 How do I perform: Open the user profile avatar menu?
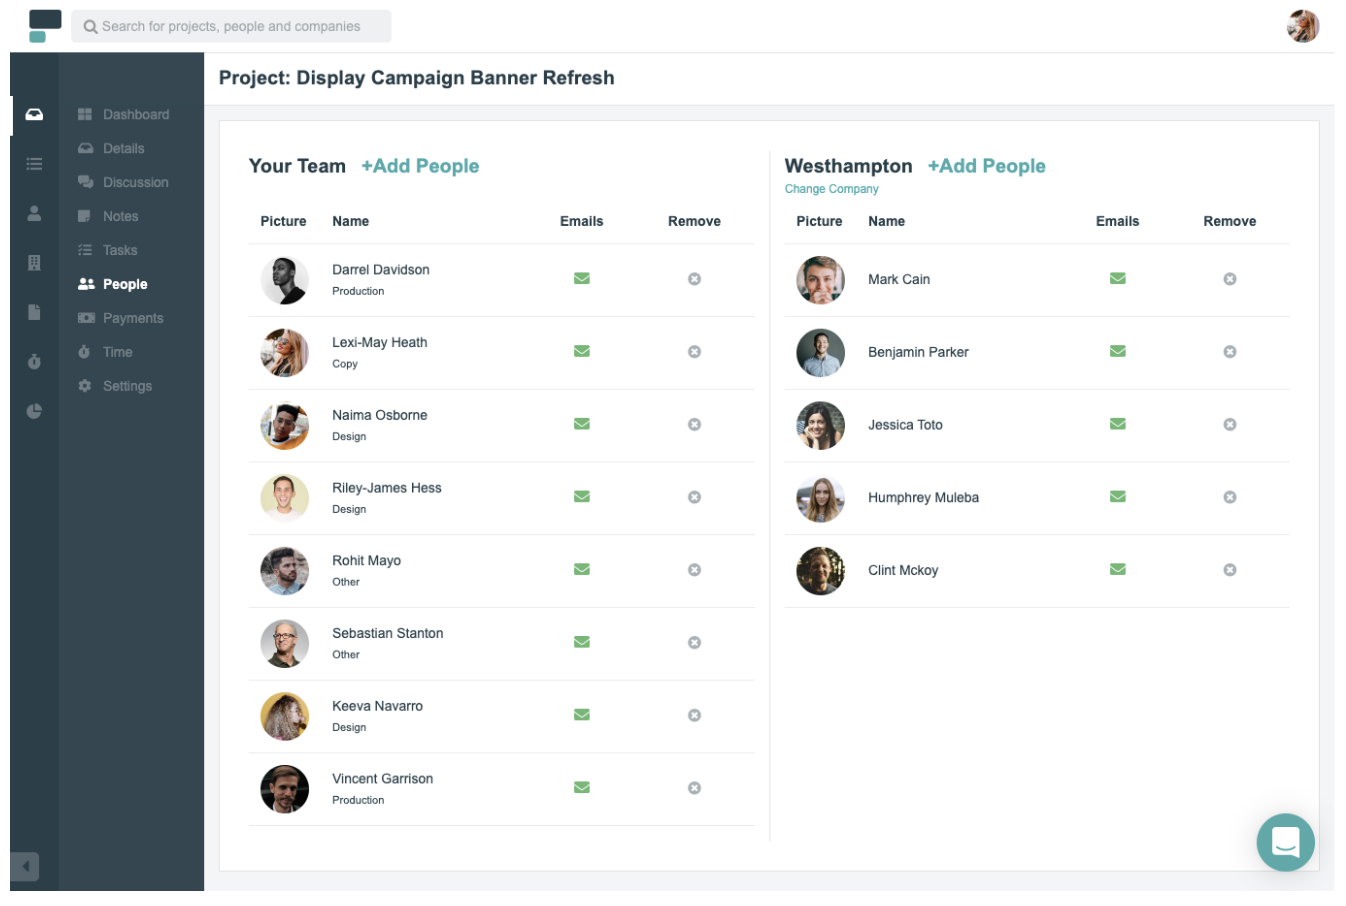coord(1302,26)
